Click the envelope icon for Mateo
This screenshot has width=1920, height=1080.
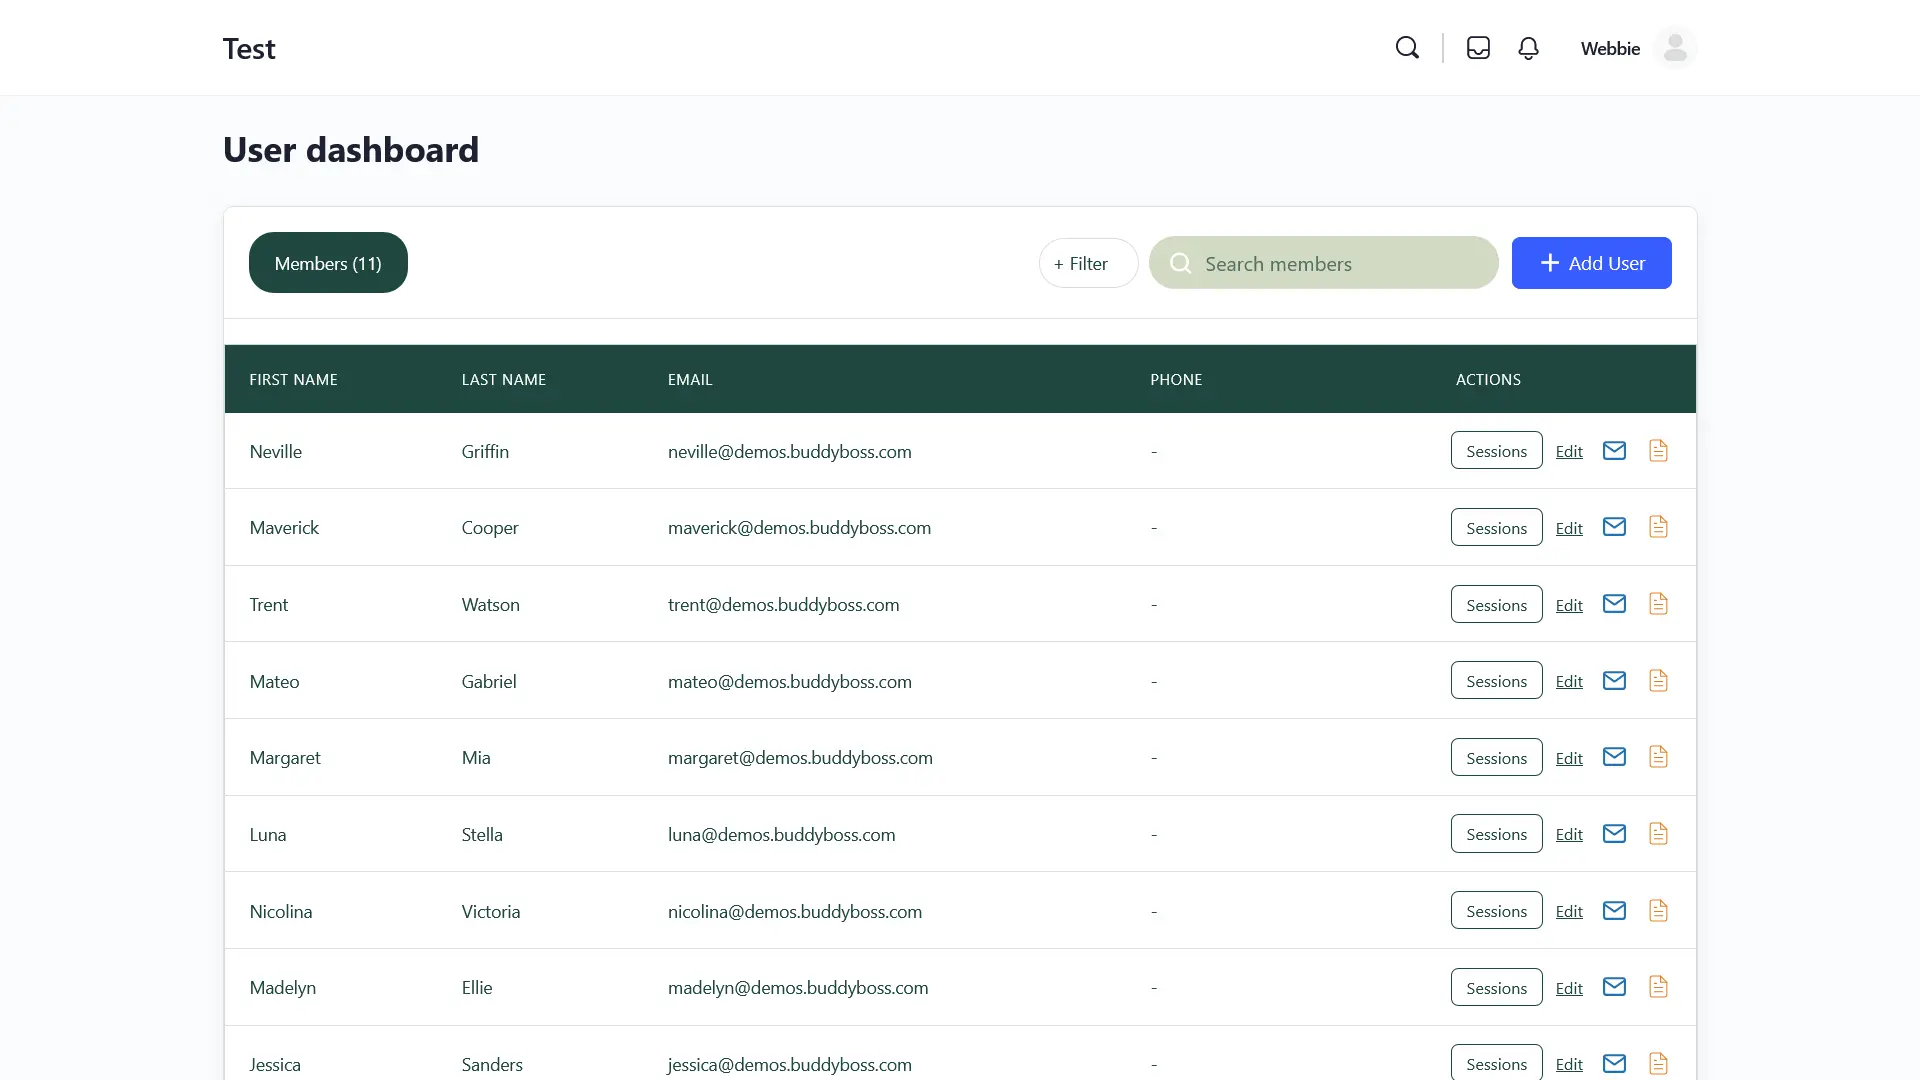(1614, 681)
